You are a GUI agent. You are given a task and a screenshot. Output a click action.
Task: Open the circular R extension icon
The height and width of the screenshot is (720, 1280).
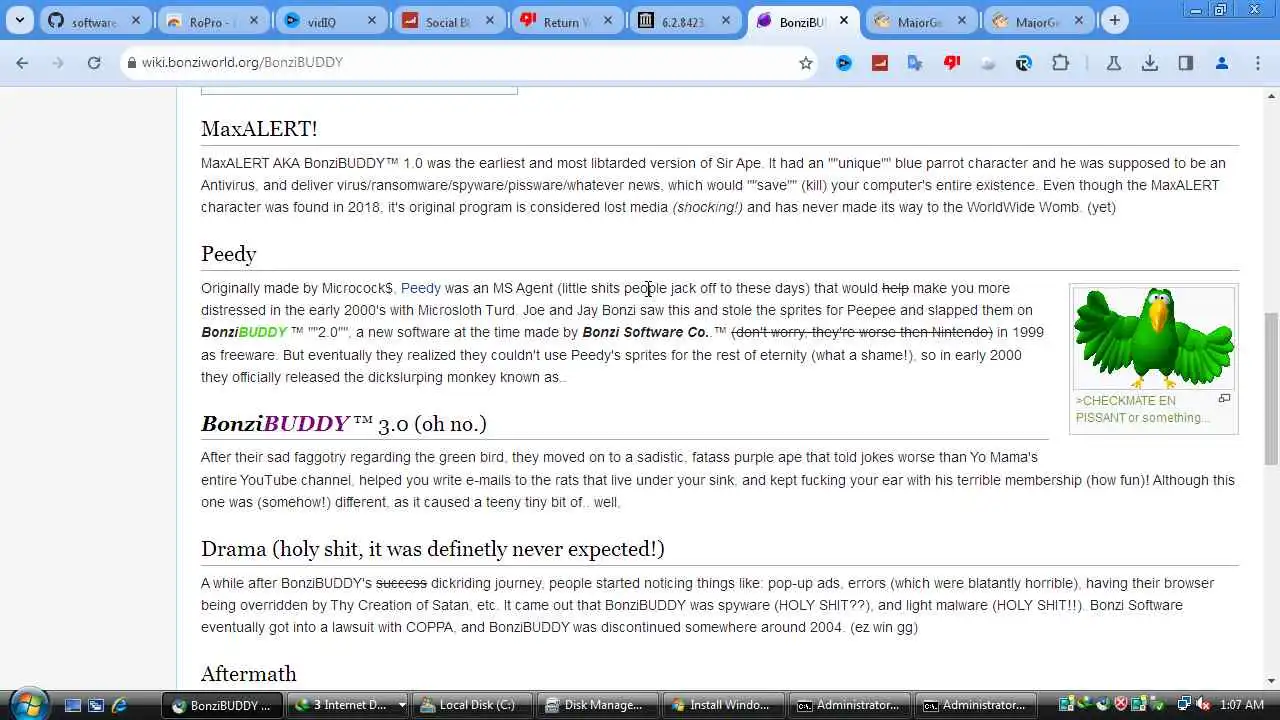1023,62
